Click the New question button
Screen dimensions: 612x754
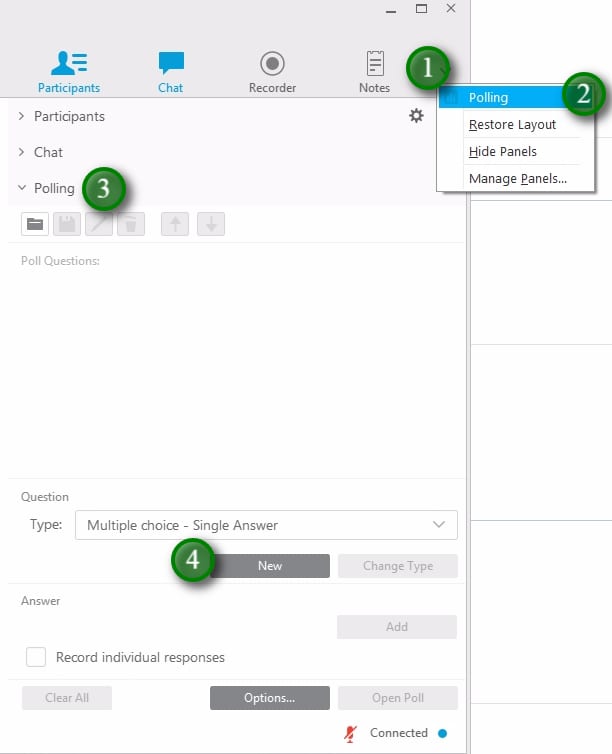(x=270, y=566)
